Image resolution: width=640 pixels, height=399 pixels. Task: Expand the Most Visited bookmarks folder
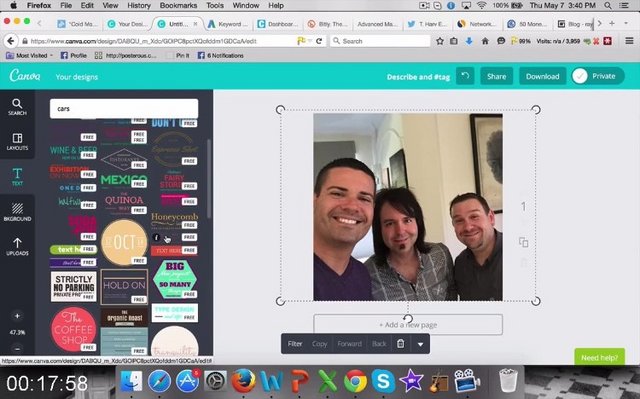[29, 55]
